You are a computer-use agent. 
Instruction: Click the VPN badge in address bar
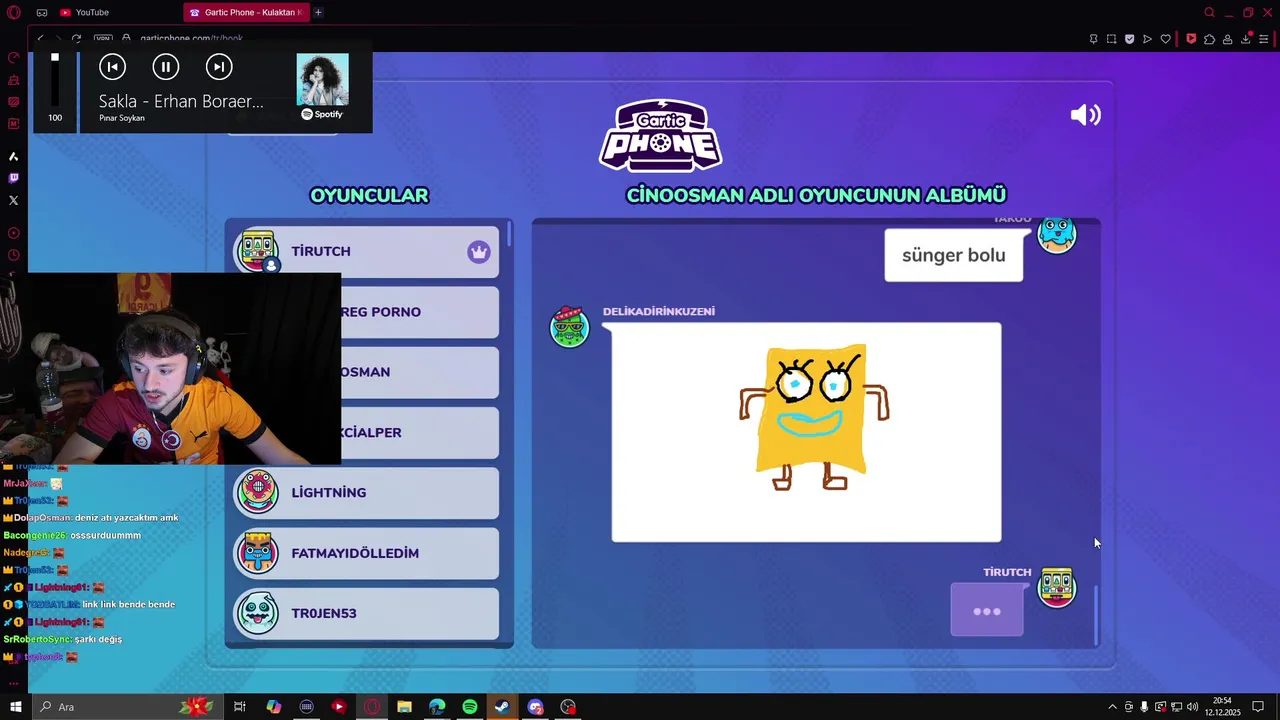click(103, 39)
